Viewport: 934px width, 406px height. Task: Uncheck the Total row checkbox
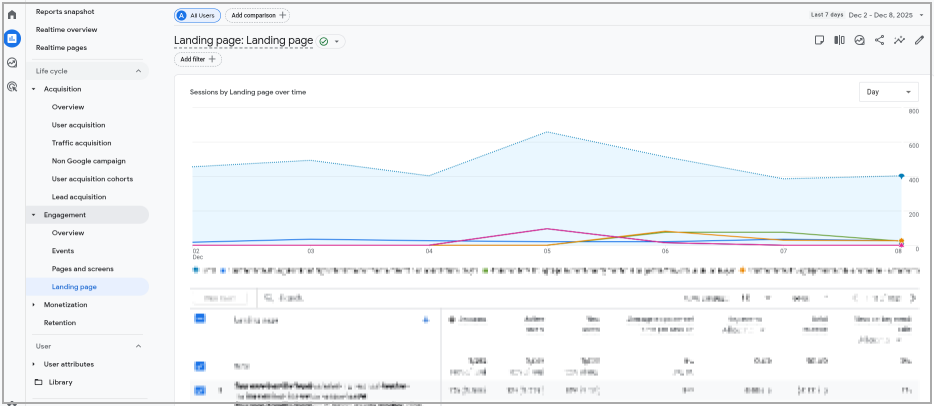tap(200, 366)
